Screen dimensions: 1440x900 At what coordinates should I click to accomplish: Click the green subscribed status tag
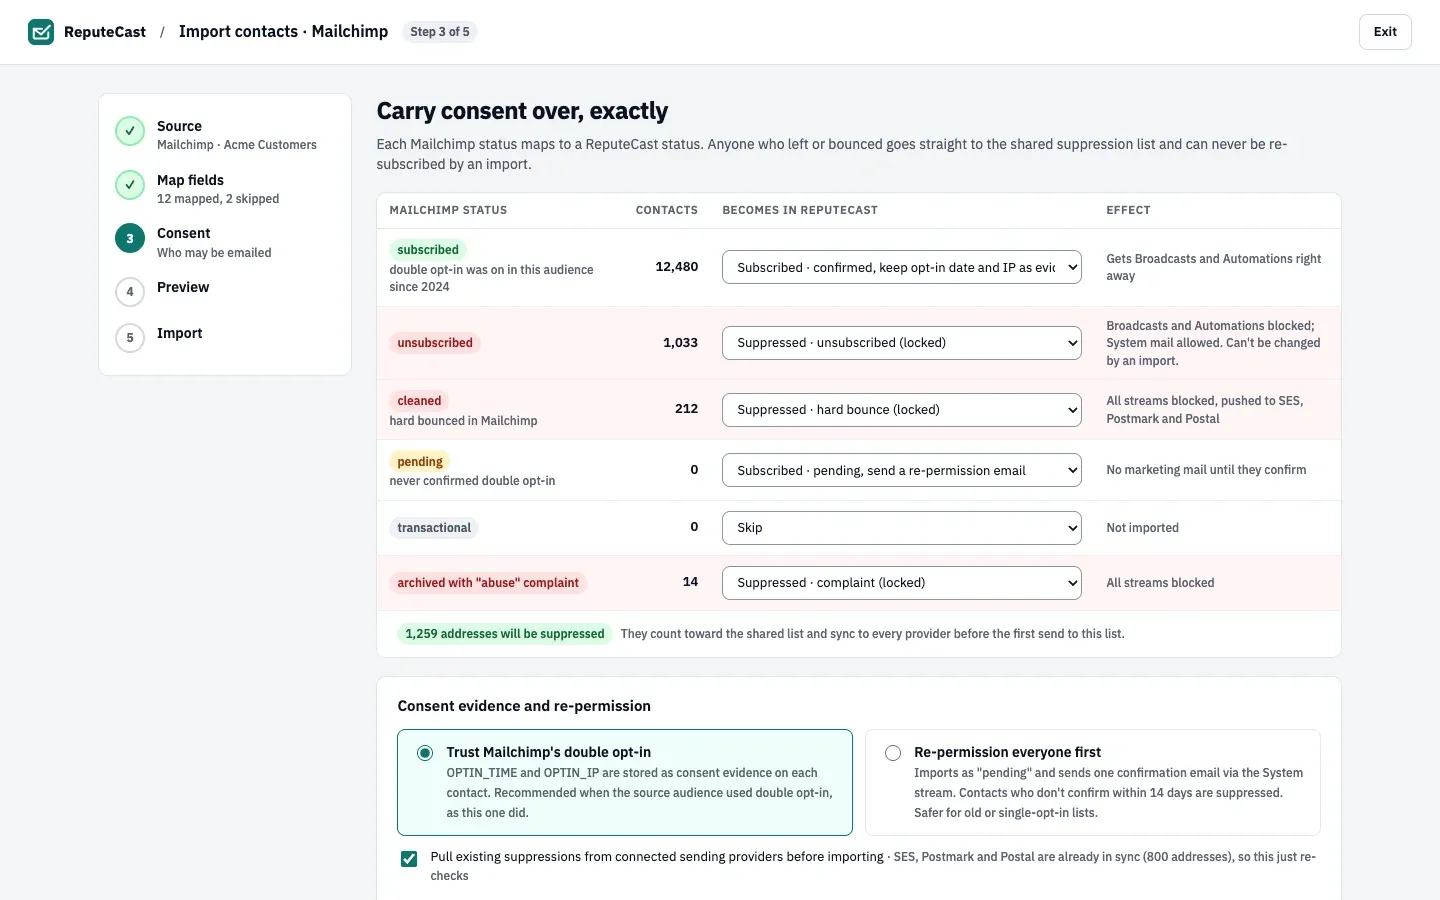tap(428, 250)
